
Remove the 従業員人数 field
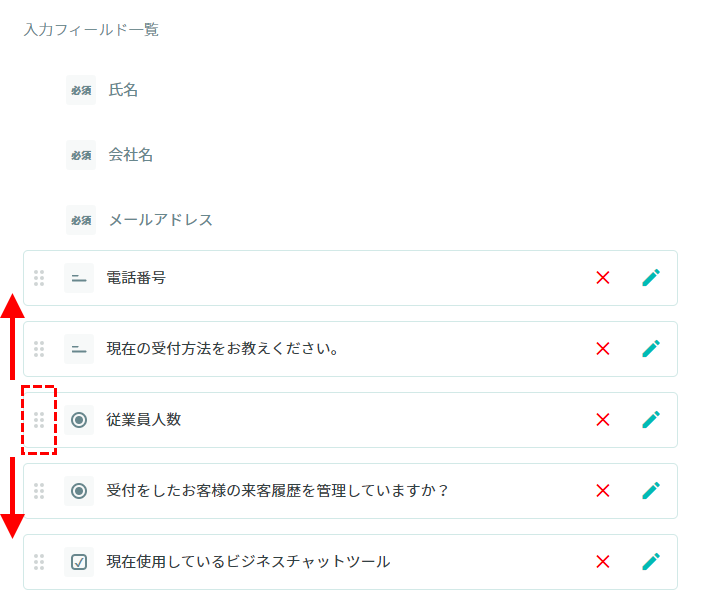coord(603,420)
